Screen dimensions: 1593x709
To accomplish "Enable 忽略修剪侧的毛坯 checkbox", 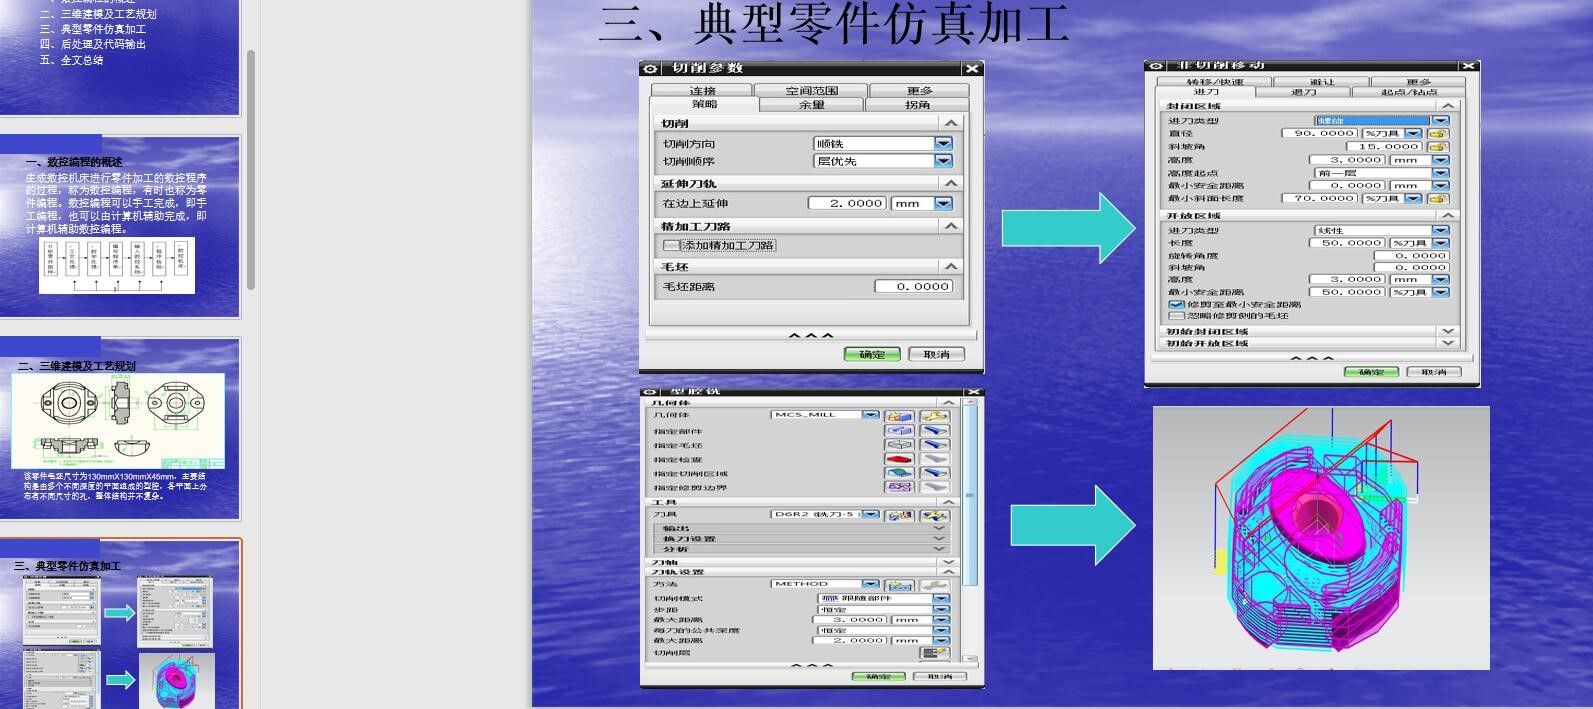I will (1176, 316).
